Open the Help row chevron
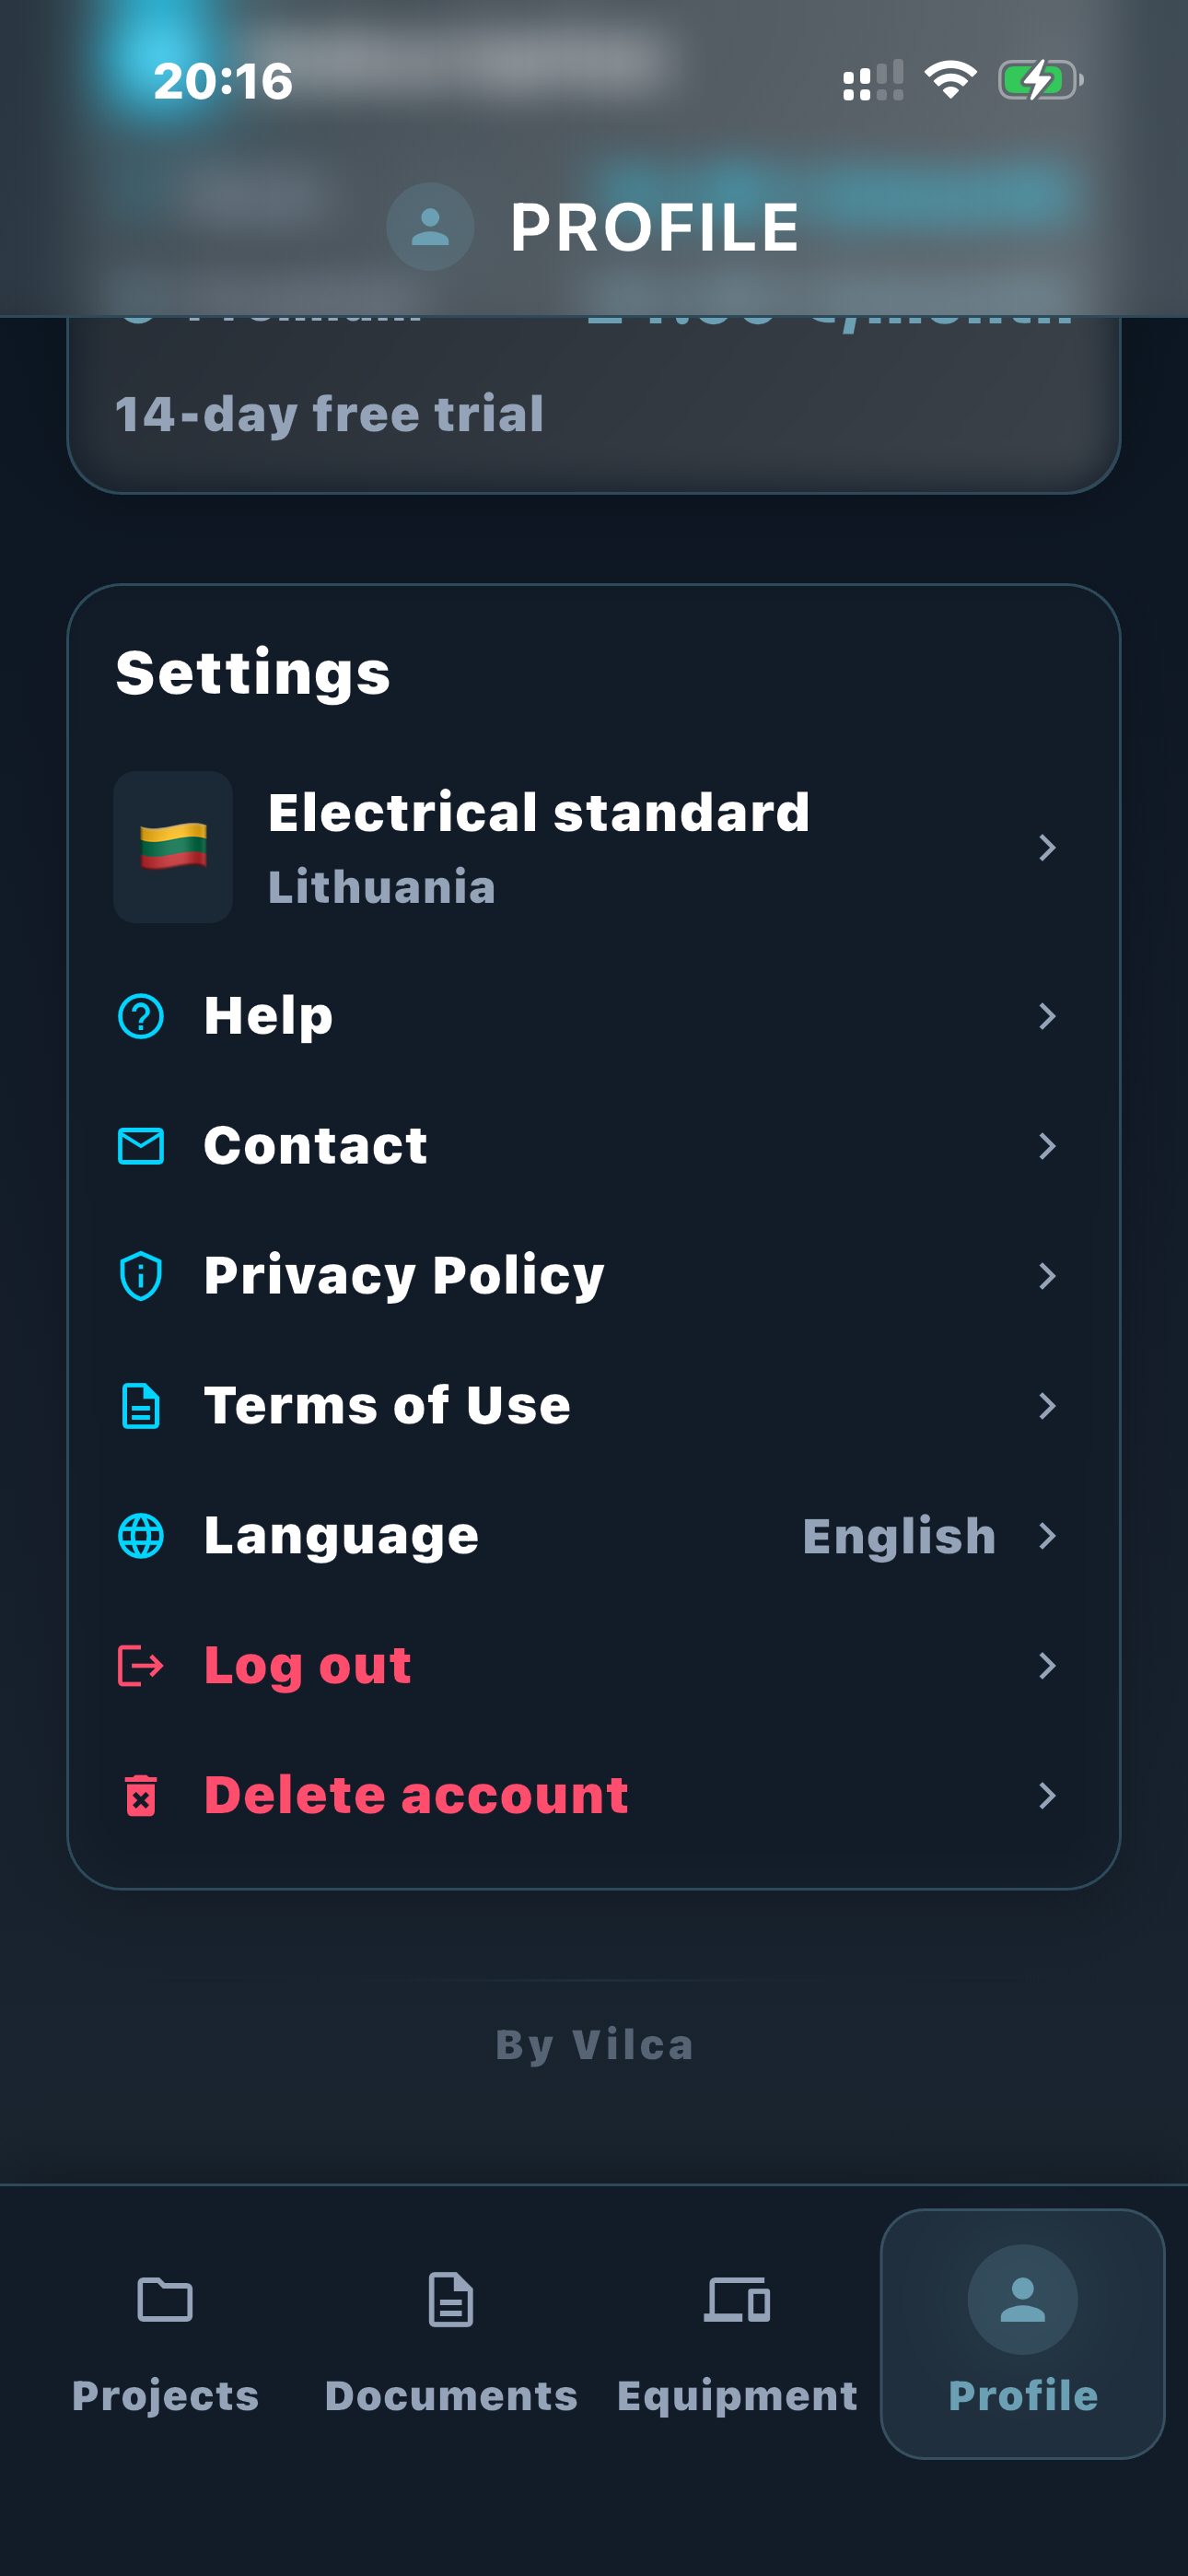The image size is (1188, 2576). 1047,1016
